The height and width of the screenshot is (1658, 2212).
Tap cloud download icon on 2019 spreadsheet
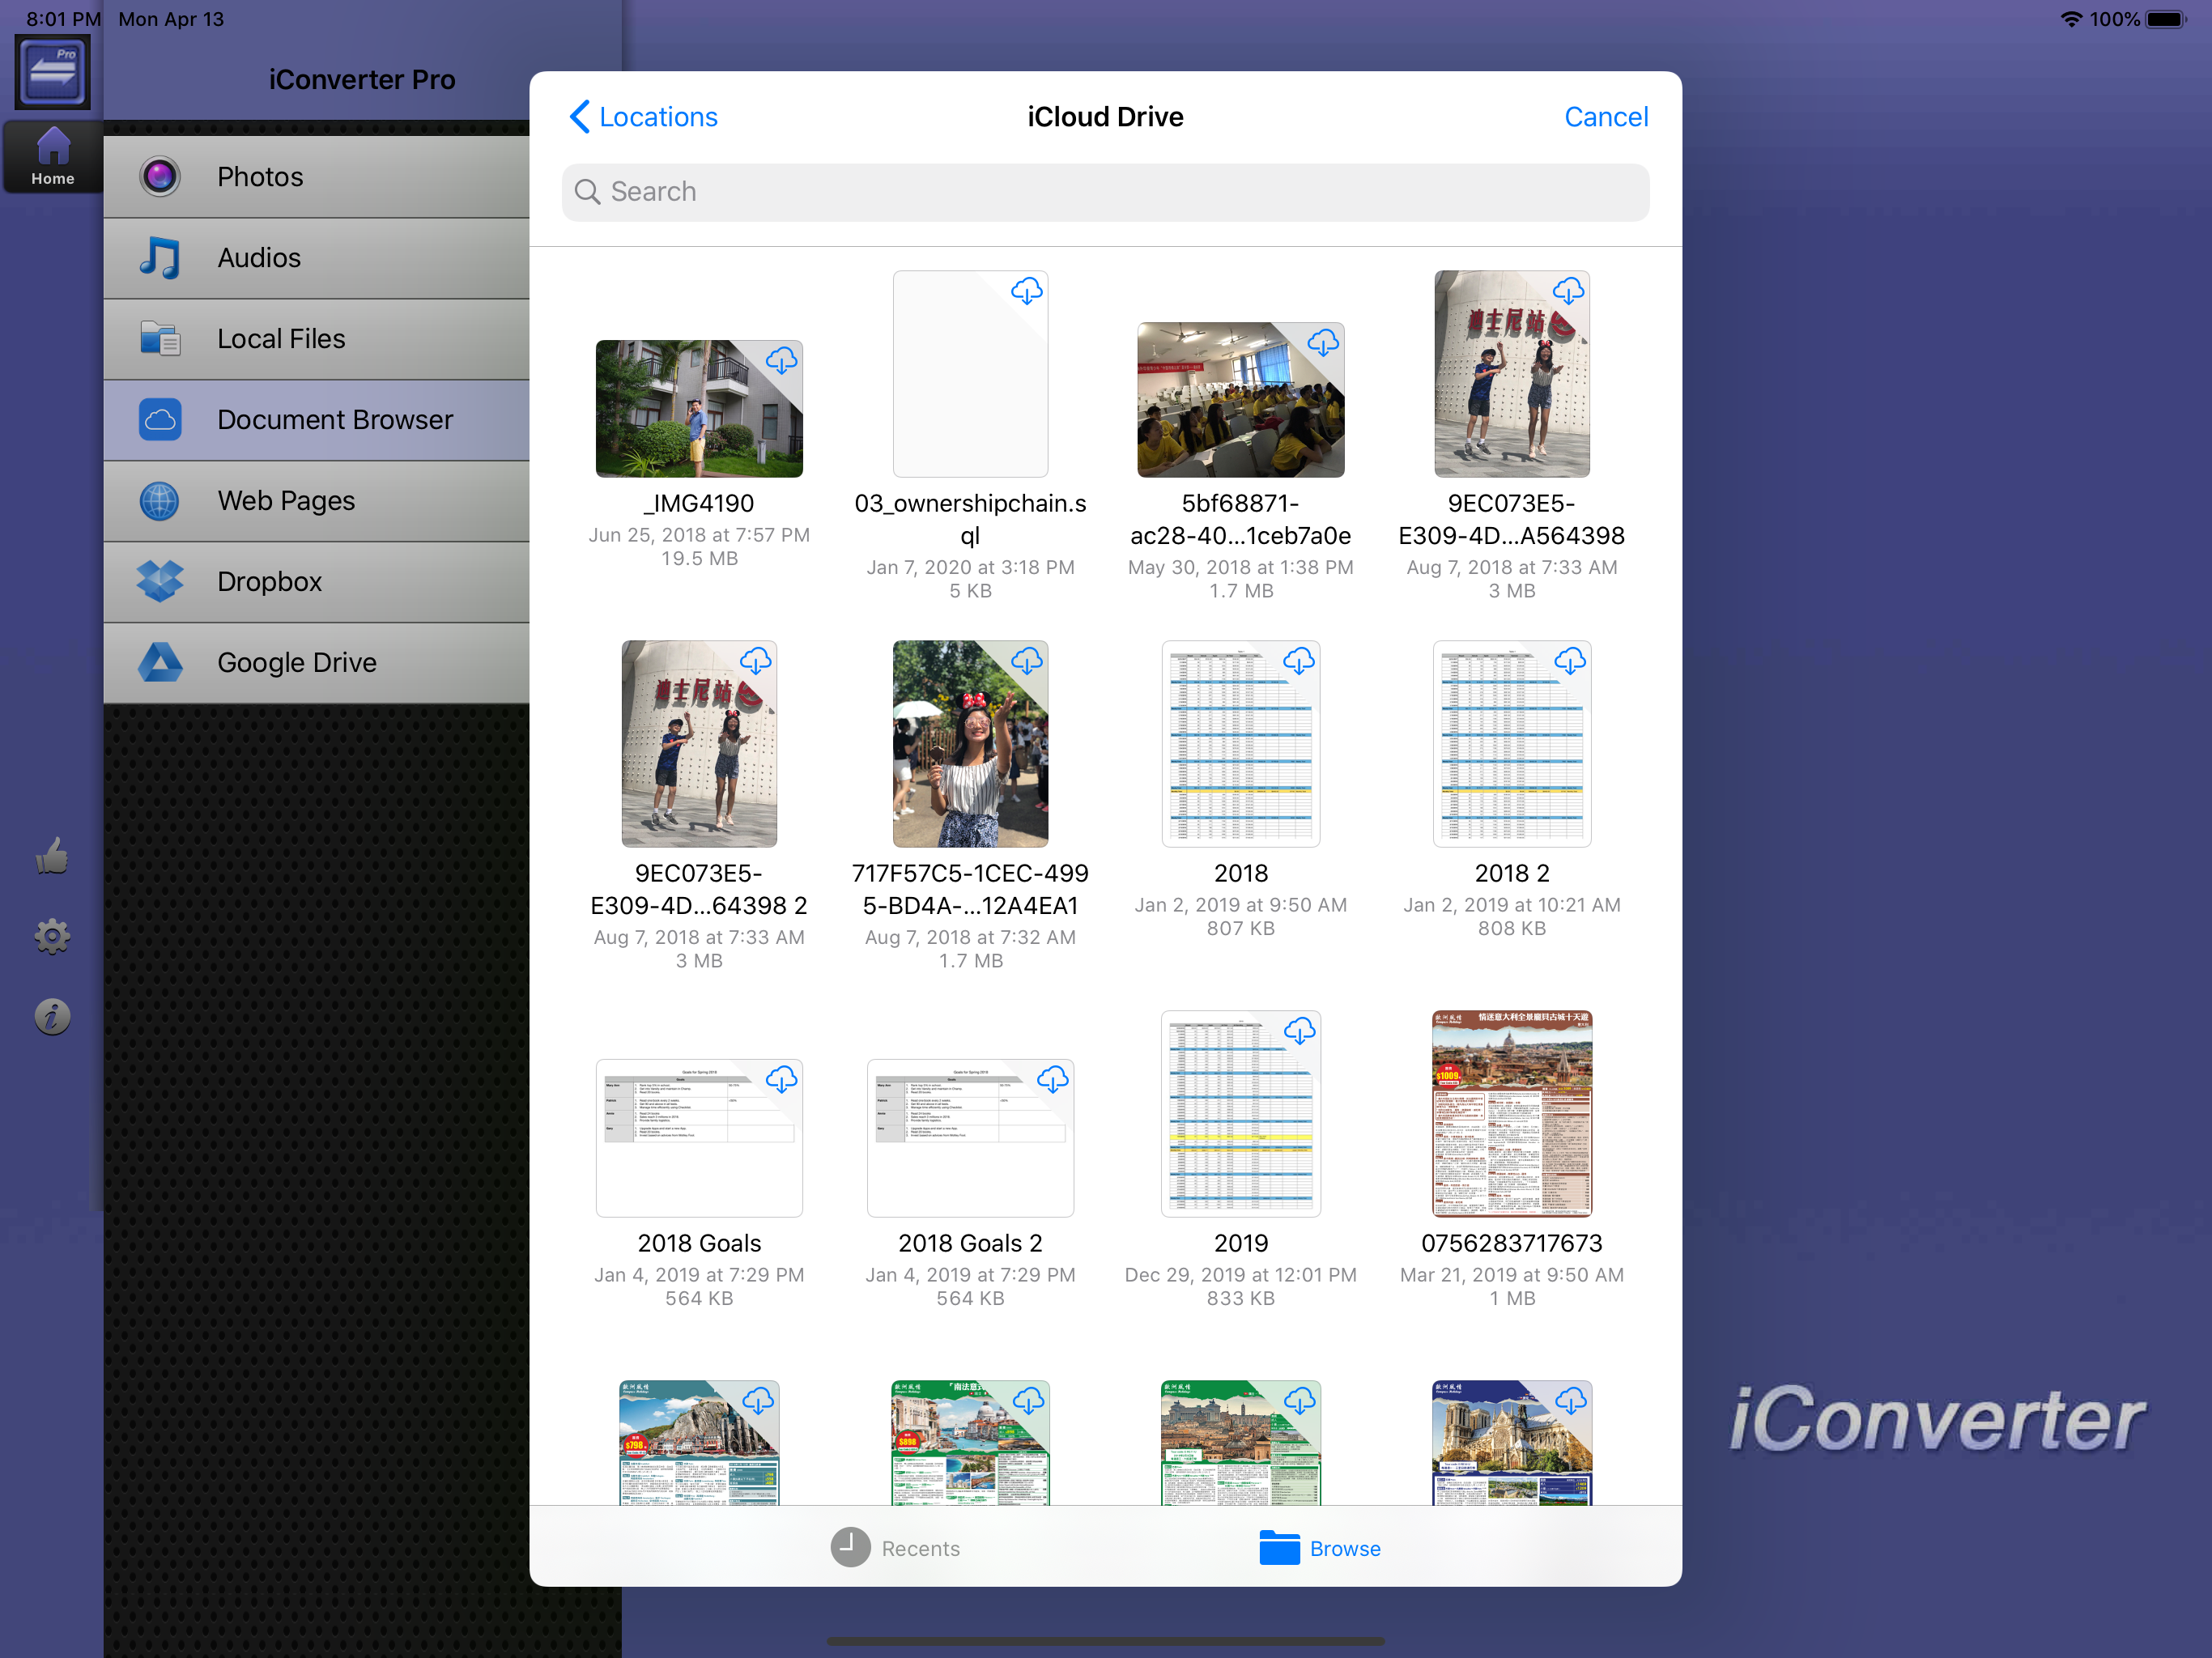pyautogui.click(x=1299, y=1031)
